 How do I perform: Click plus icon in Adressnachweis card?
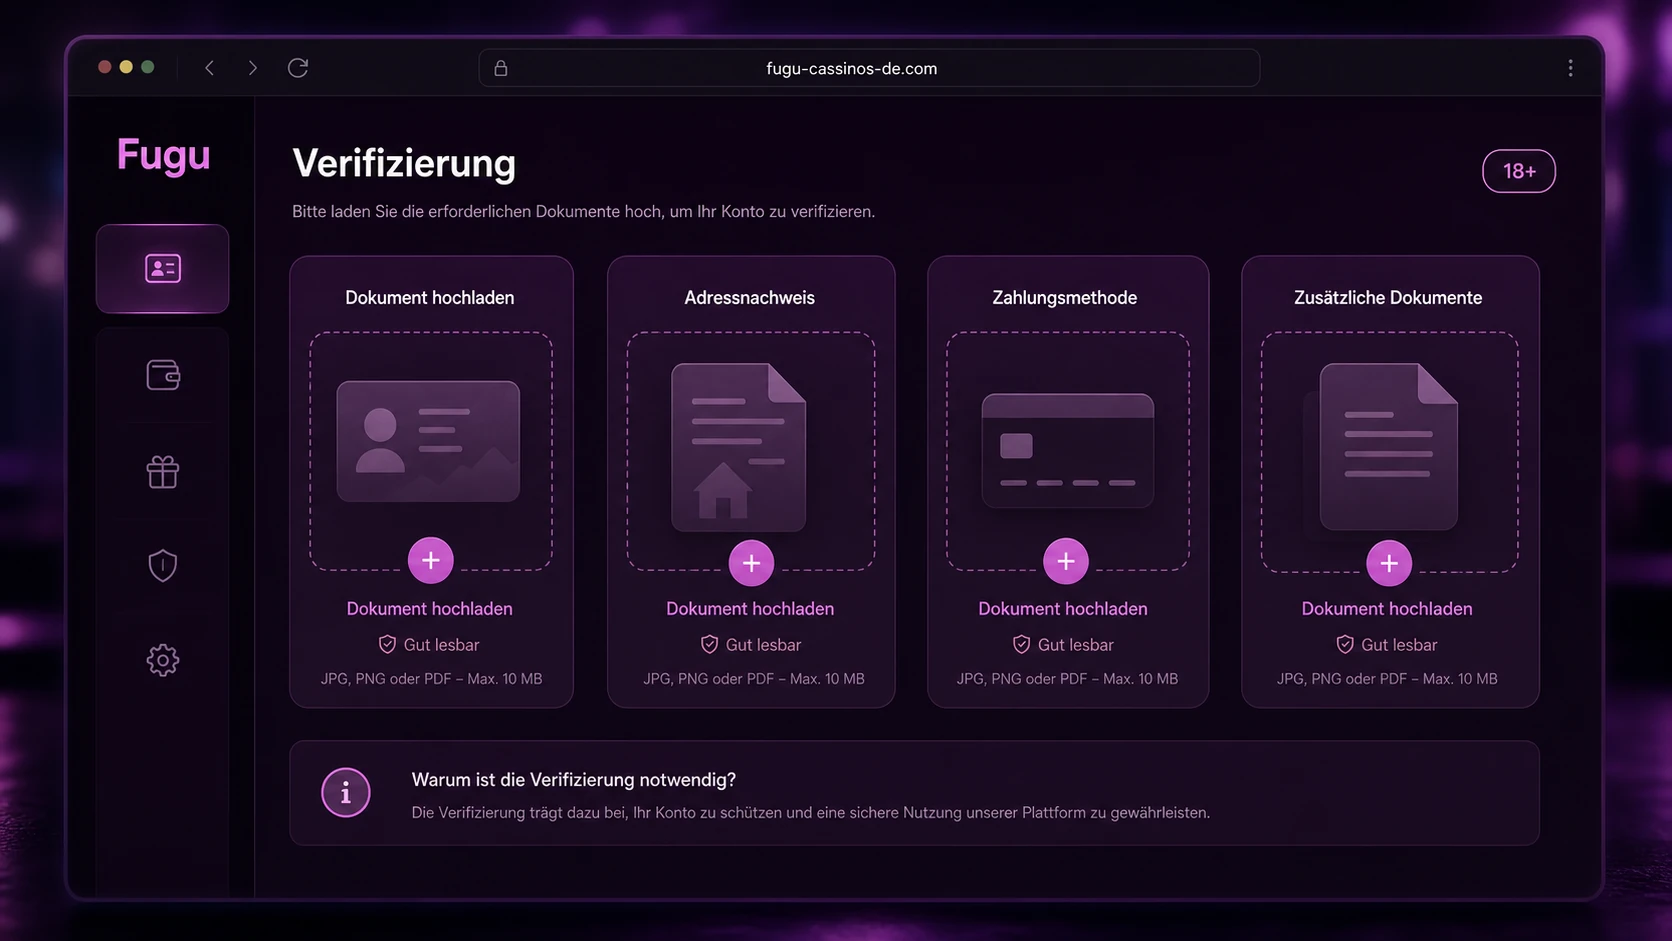tap(751, 564)
